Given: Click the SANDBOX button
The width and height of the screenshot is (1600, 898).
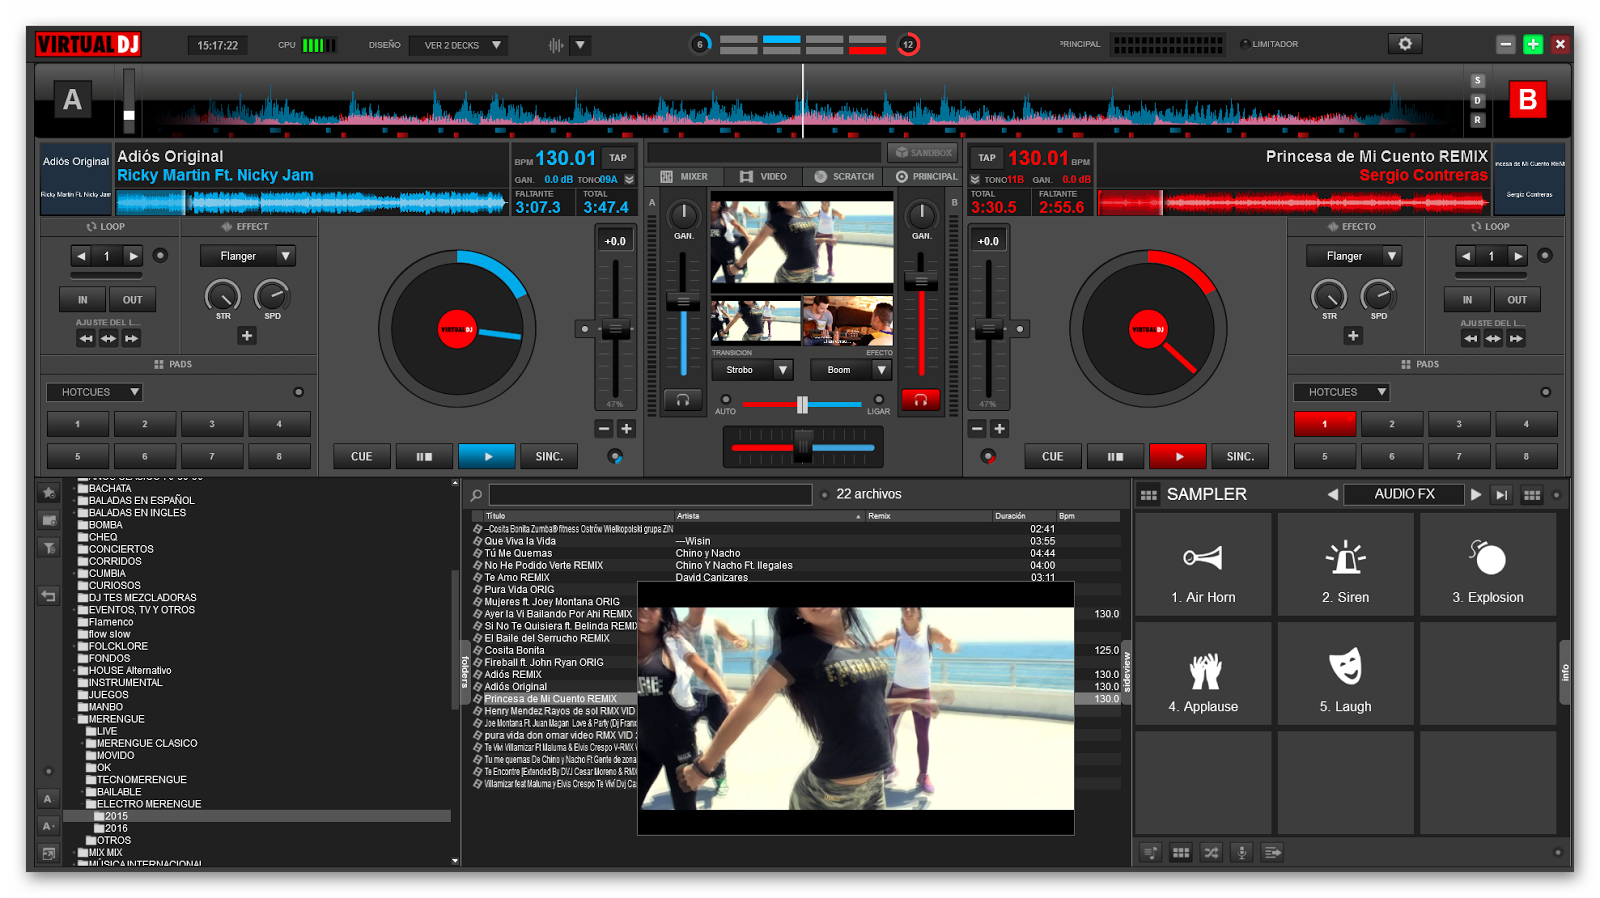Looking at the screenshot, I should (x=923, y=153).
